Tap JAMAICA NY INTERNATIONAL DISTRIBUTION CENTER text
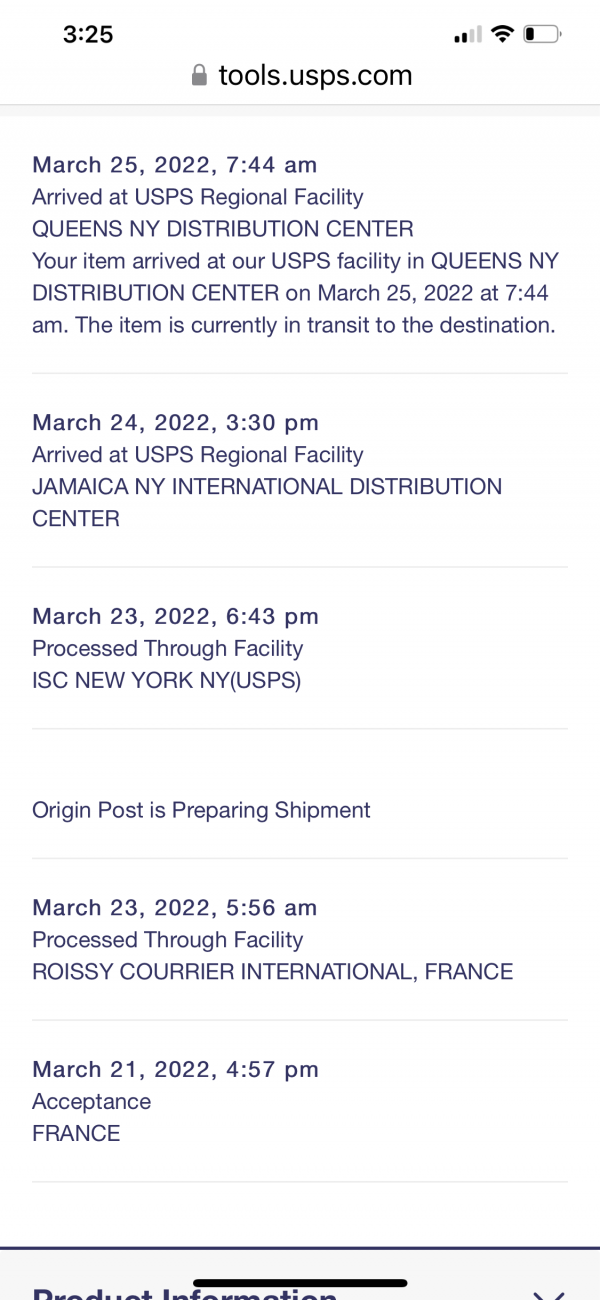 267,503
